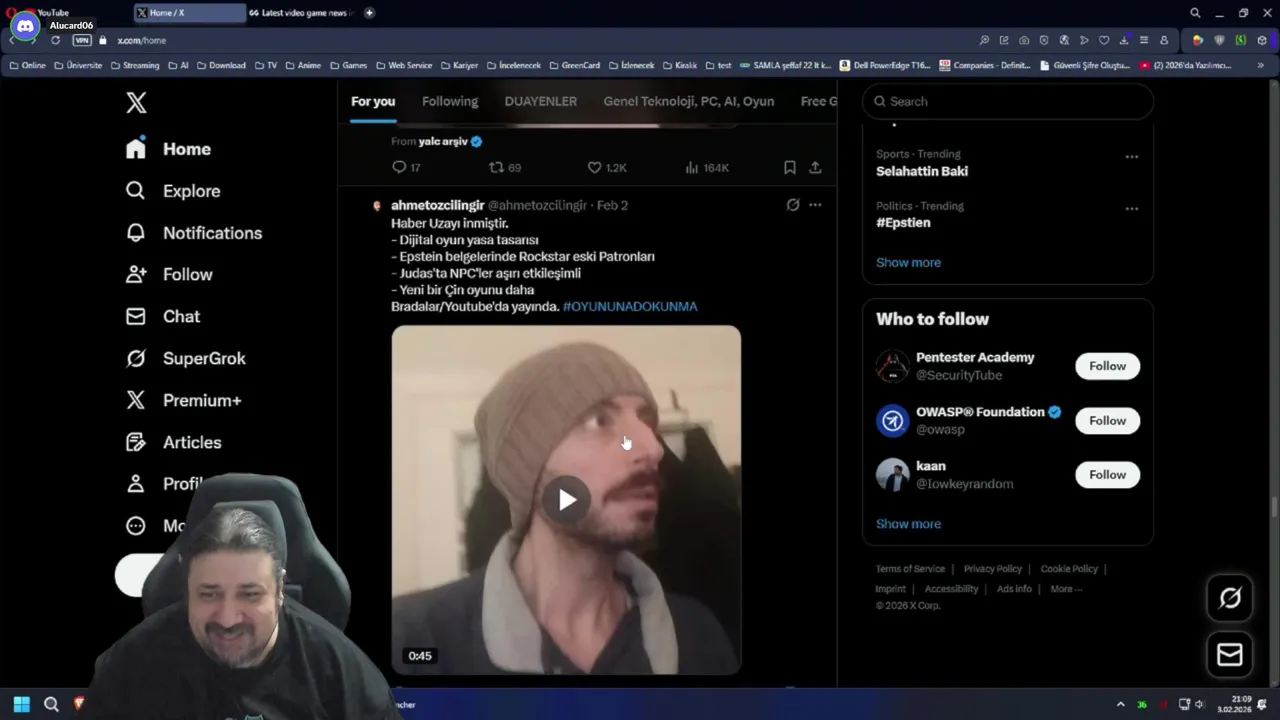Open more options for #Epstien trend

pyautogui.click(x=1131, y=209)
